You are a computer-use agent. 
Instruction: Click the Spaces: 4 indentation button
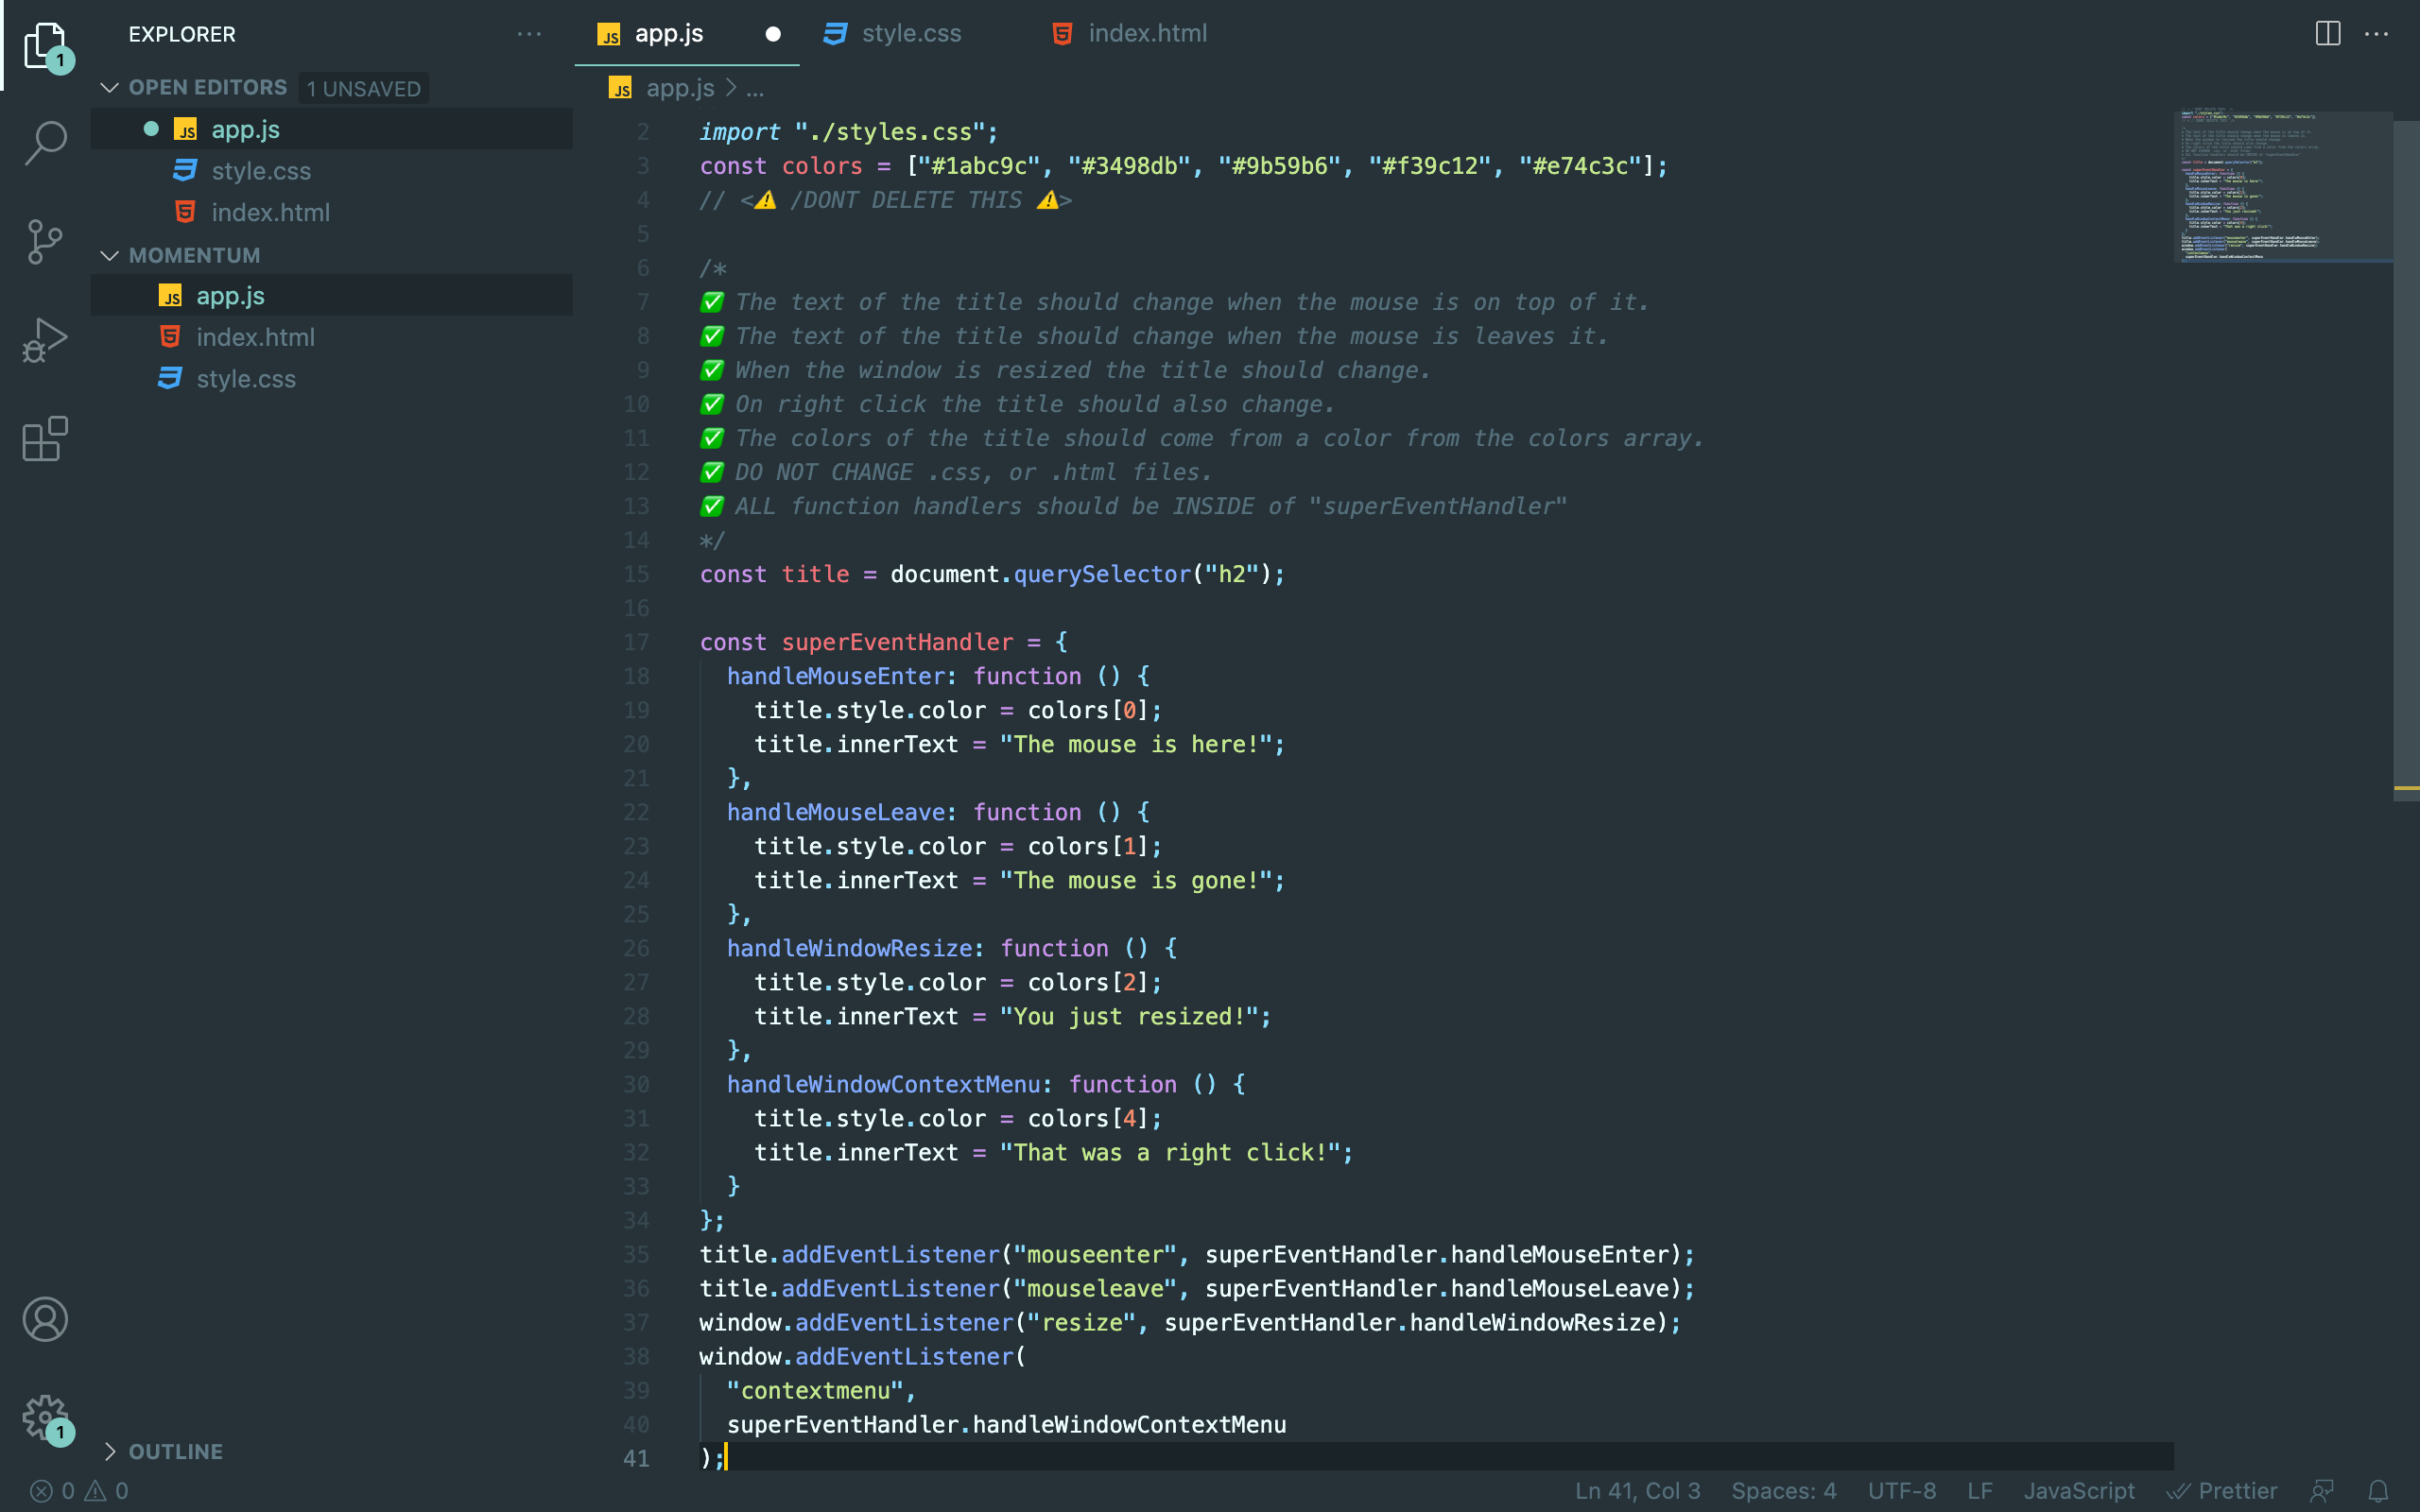(1783, 1491)
